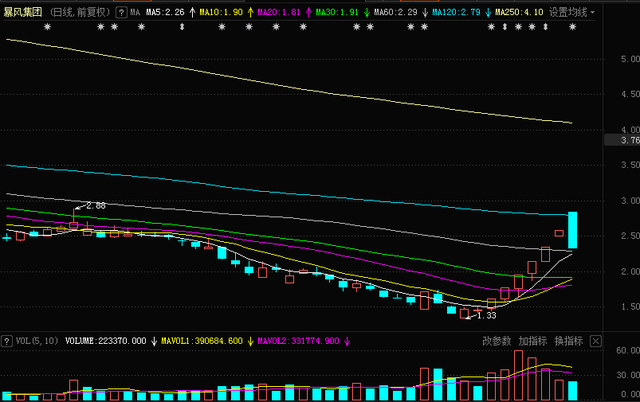This screenshot has height=402, width=640.
Task: Select the MA120:2.79 indicator value
Action: click(x=456, y=13)
